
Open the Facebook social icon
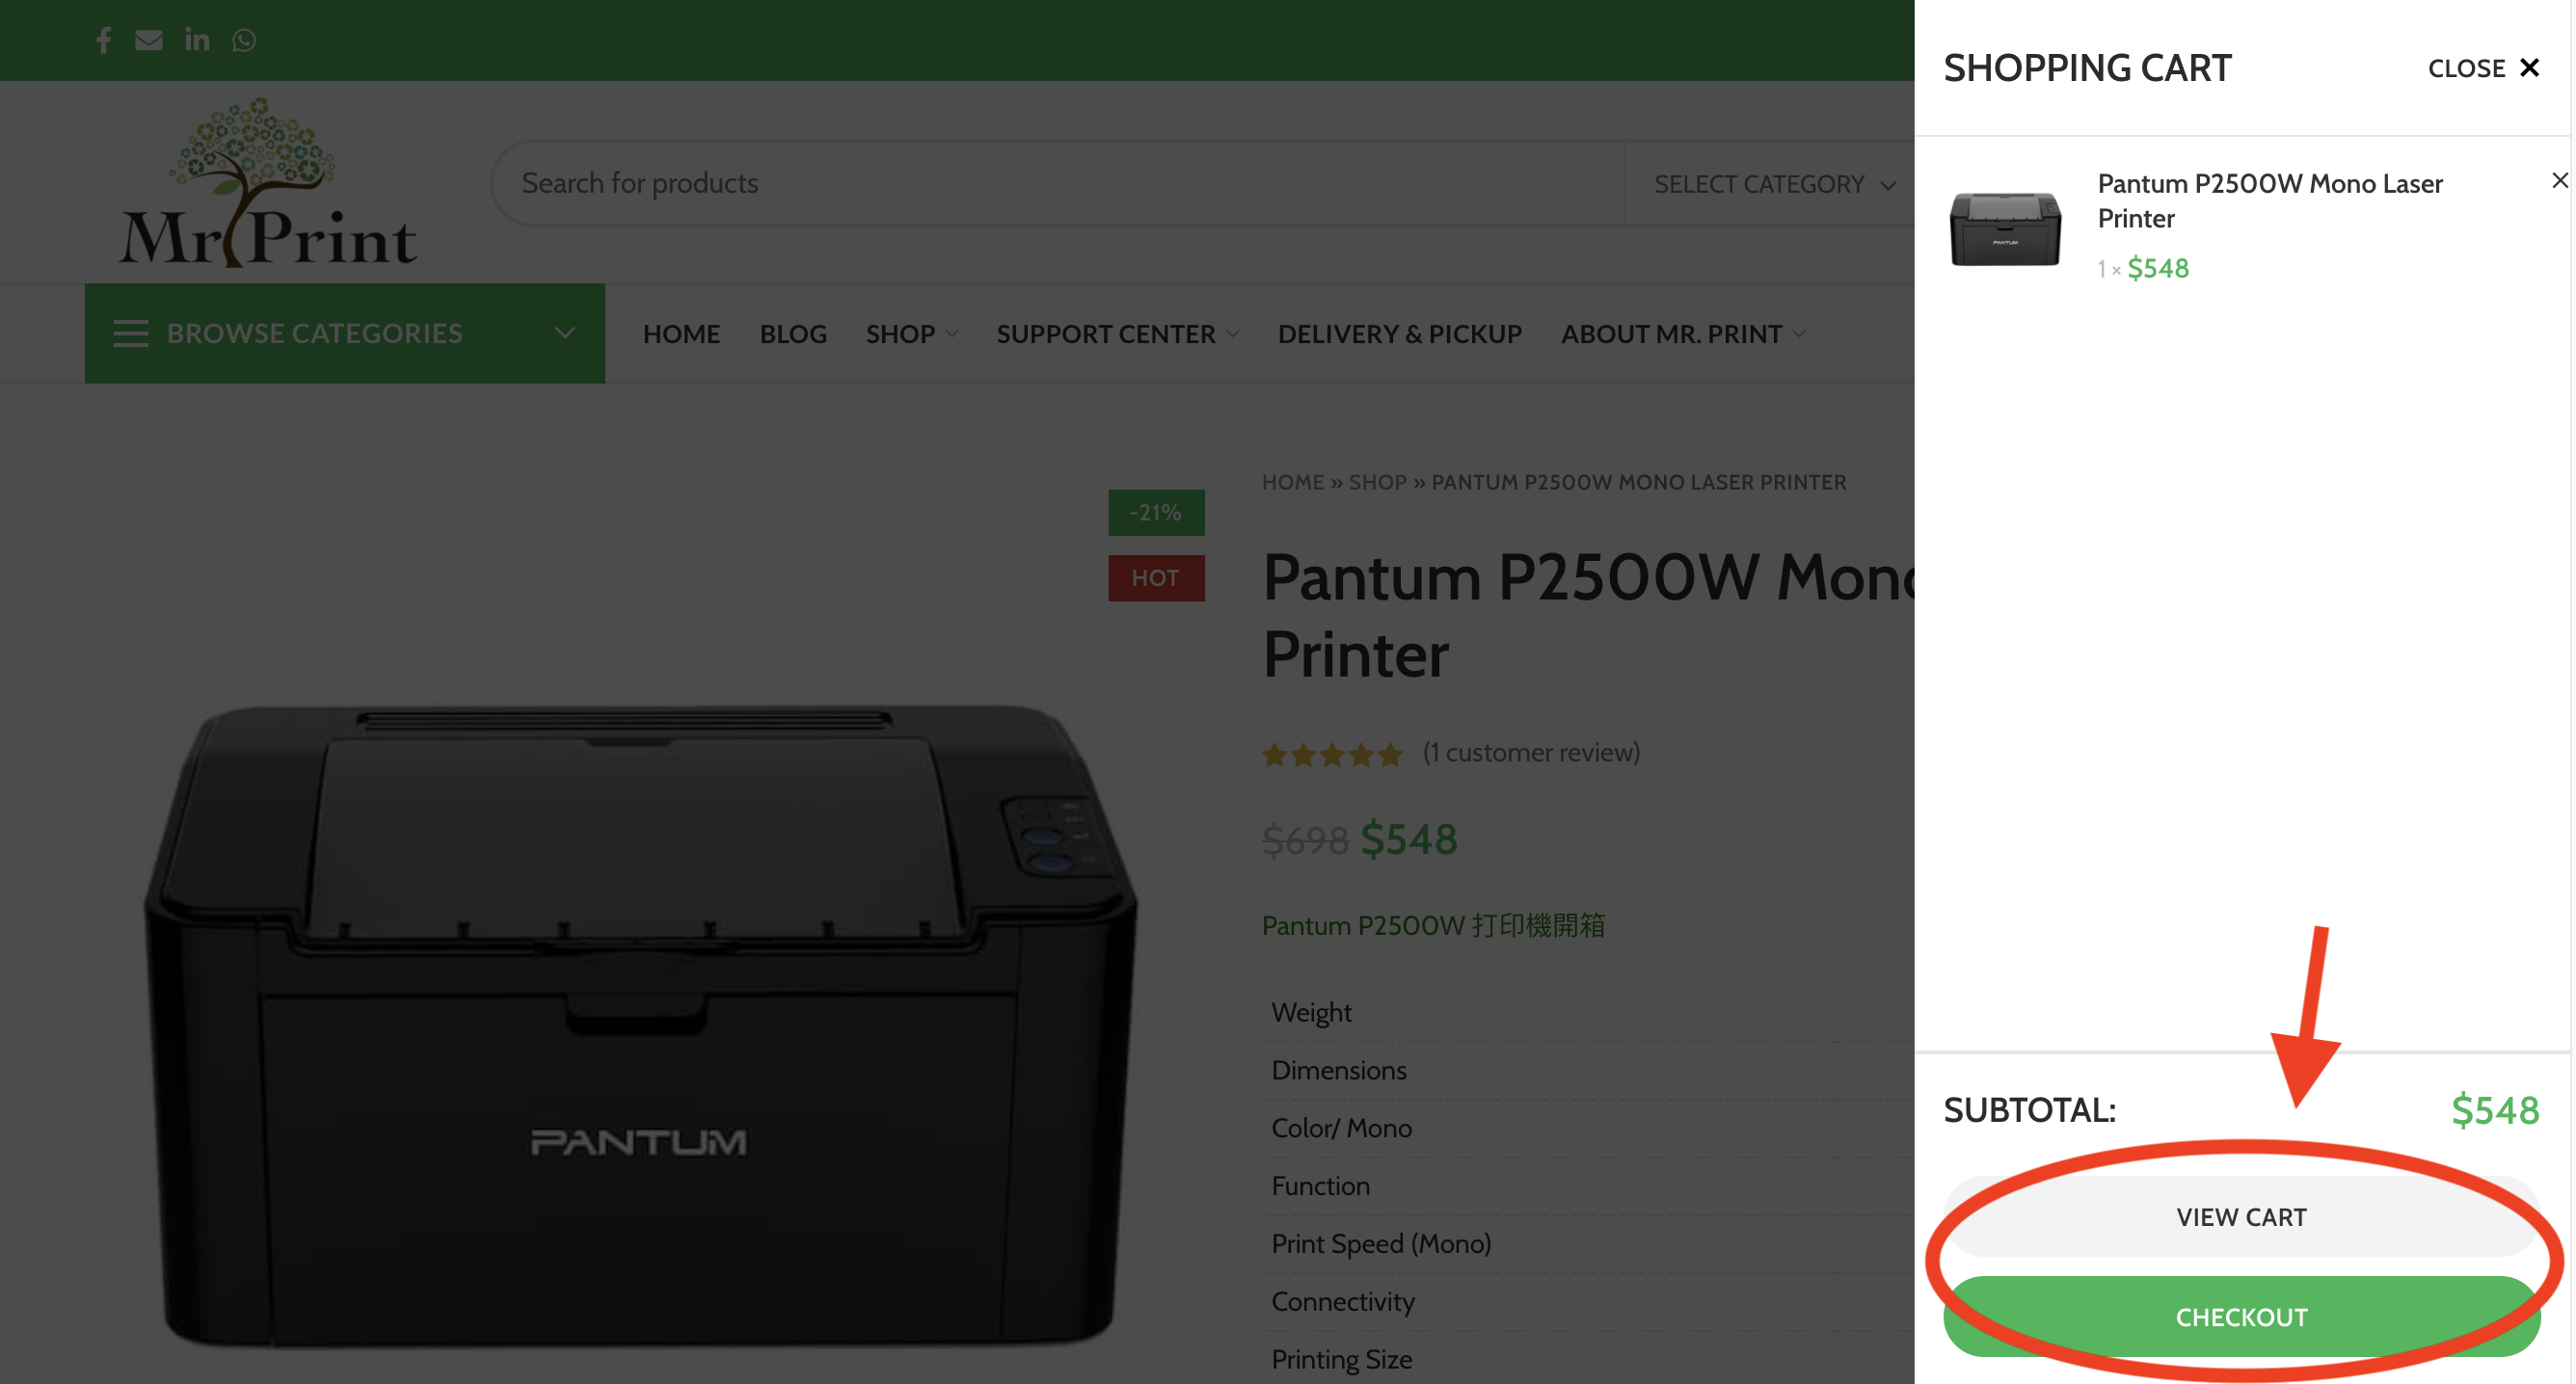pos(103,40)
